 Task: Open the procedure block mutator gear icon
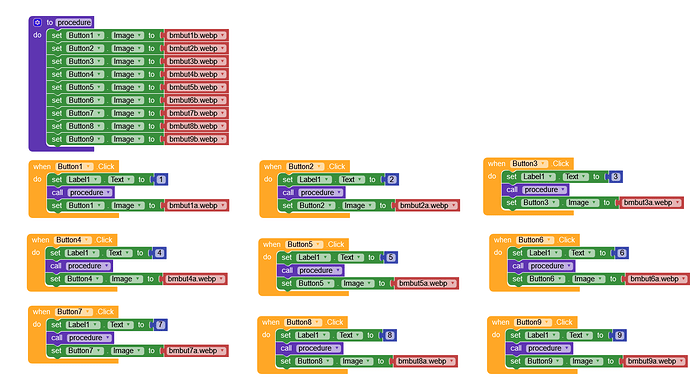tap(37, 22)
